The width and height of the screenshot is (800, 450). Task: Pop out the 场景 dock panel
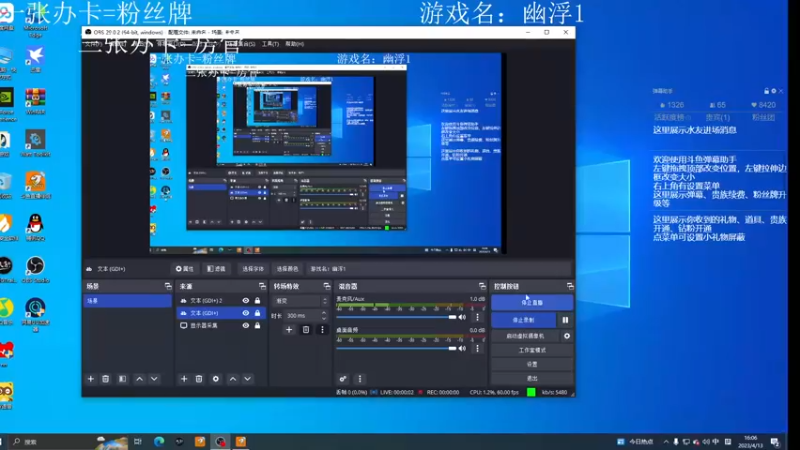point(168,286)
